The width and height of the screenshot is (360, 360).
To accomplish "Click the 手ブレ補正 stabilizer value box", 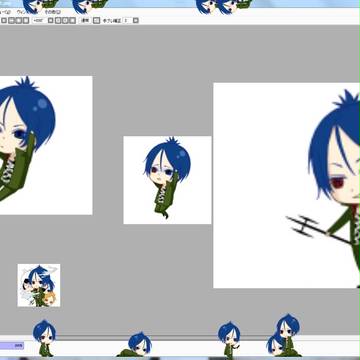I will pyautogui.click(x=127, y=20).
